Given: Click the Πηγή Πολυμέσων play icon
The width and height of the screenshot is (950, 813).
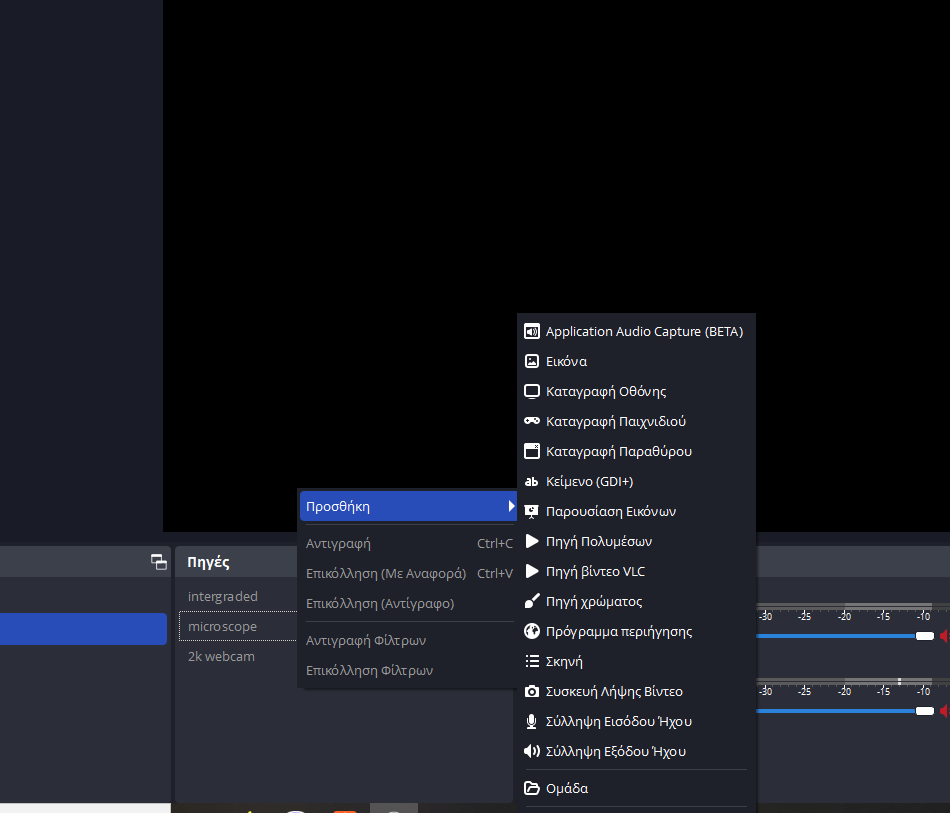Looking at the screenshot, I should (531, 541).
